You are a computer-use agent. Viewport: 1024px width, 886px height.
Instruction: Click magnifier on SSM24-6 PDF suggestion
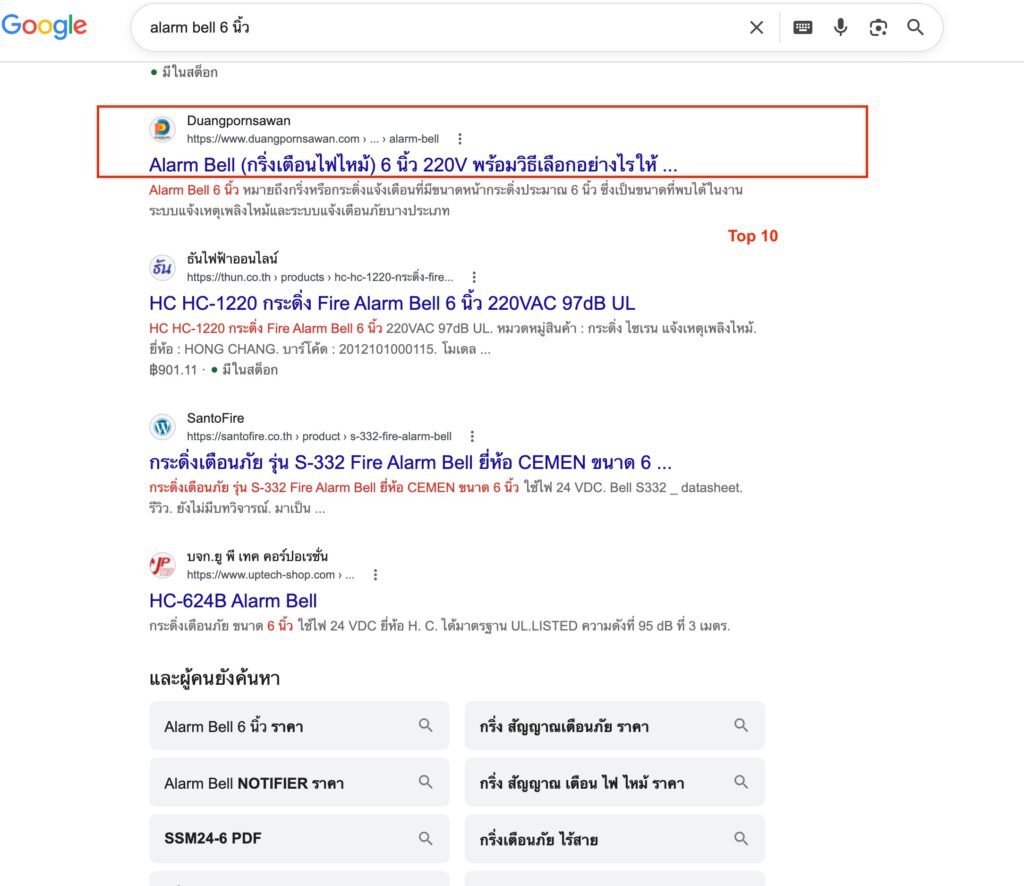[x=426, y=838]
